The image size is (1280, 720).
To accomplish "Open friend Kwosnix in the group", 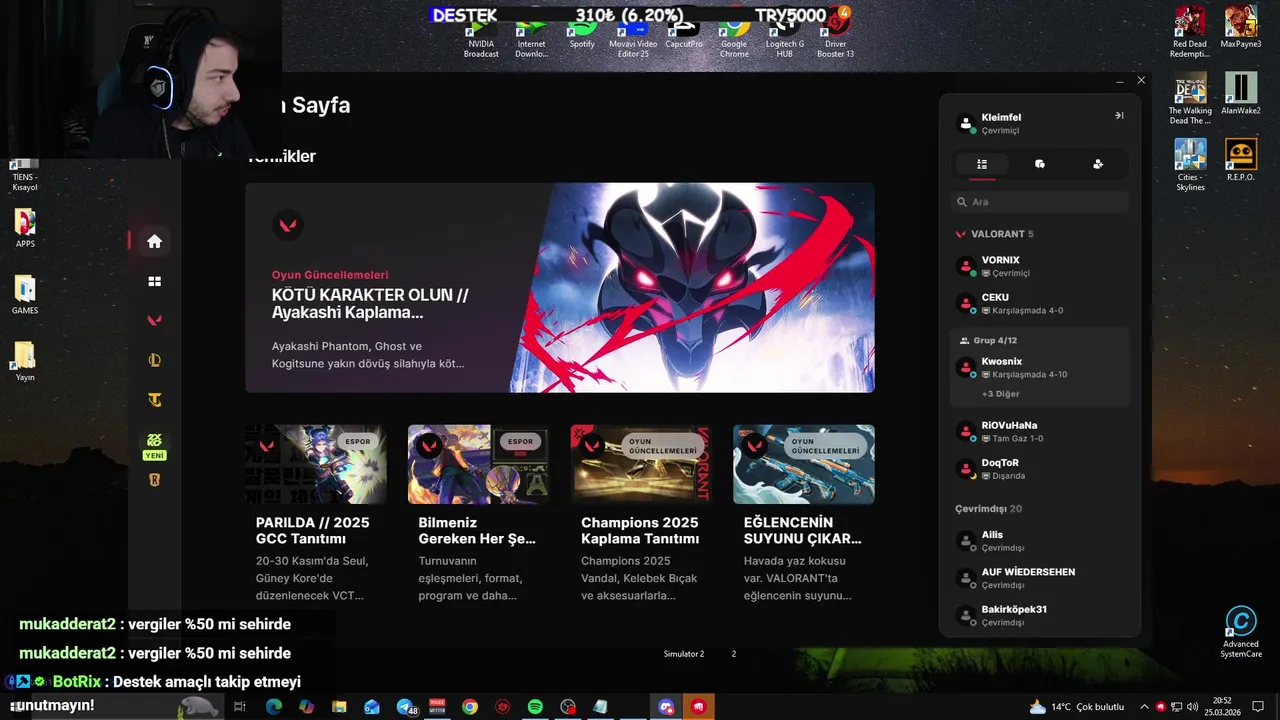I will pos(1040,367).
